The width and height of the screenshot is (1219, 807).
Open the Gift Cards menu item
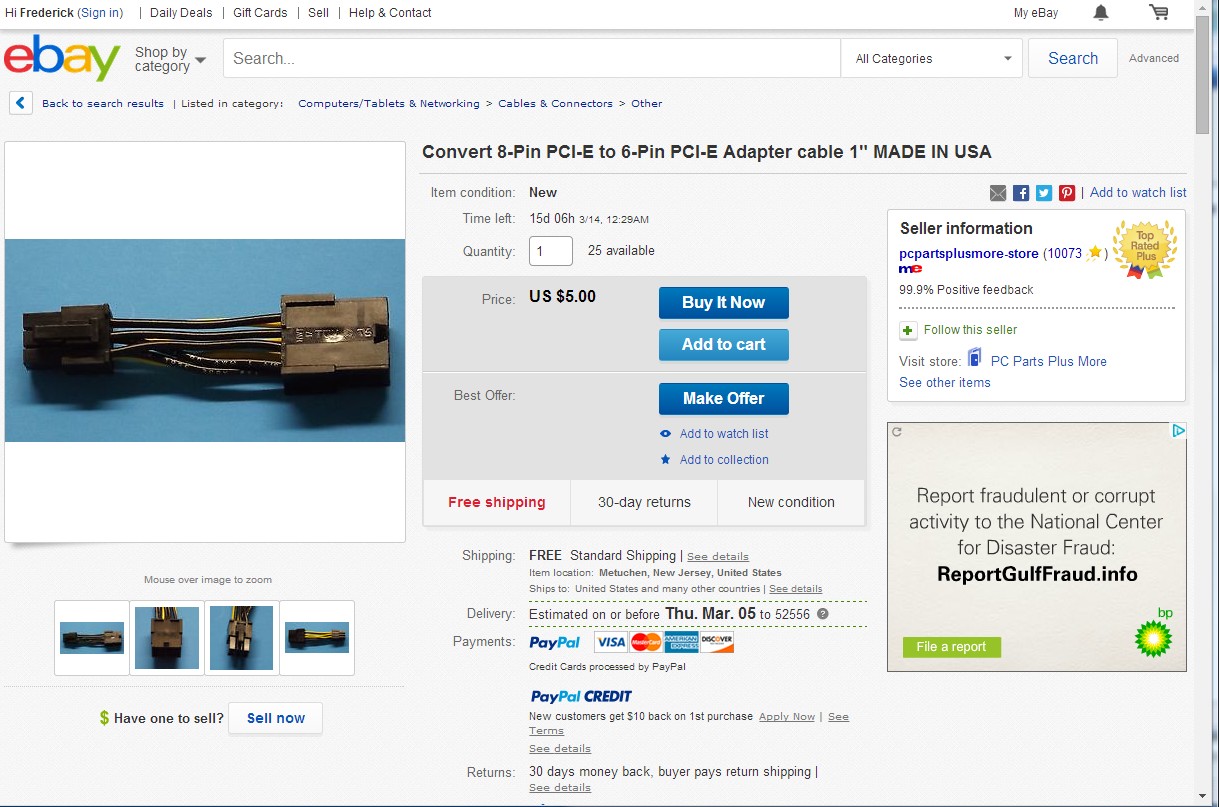click(260, 13)
